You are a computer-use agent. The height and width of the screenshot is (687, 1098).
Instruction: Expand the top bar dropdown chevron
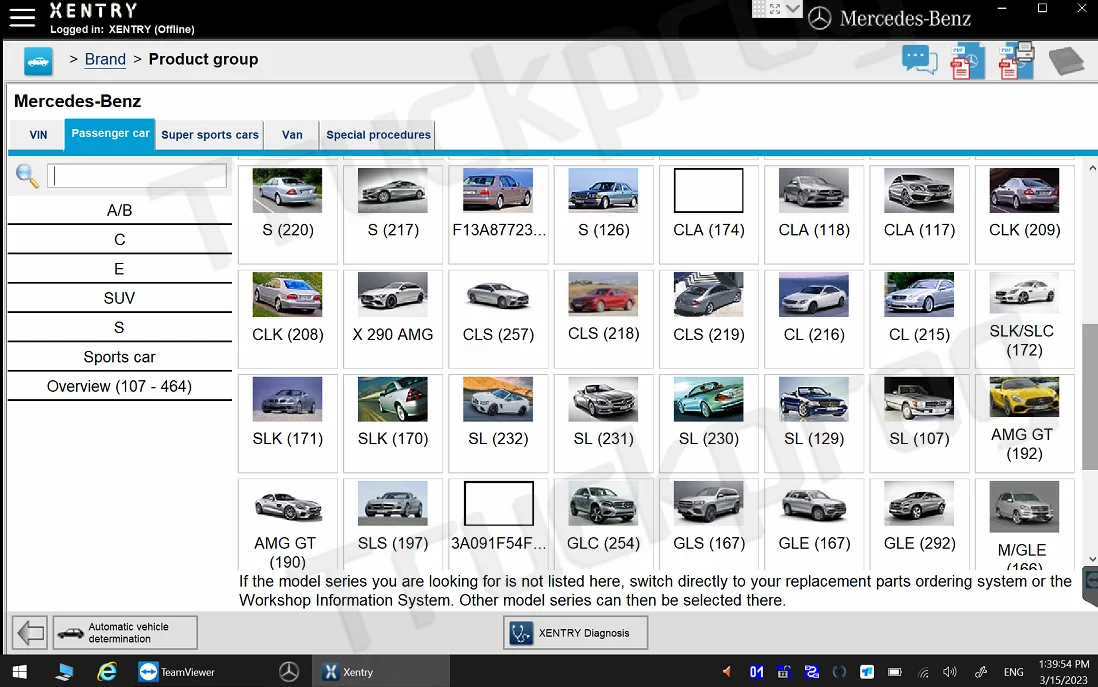coord(793,8)
